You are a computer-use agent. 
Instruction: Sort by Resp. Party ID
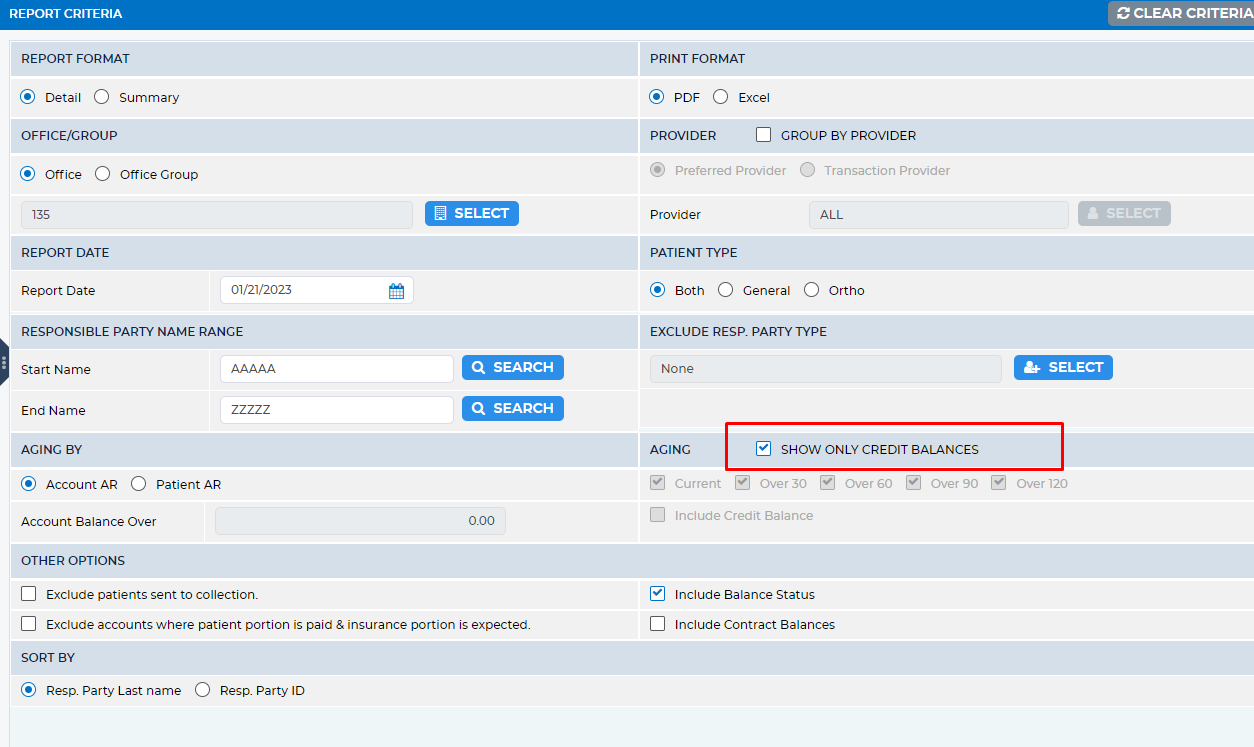pyautogui.click(x=203, y=690)
